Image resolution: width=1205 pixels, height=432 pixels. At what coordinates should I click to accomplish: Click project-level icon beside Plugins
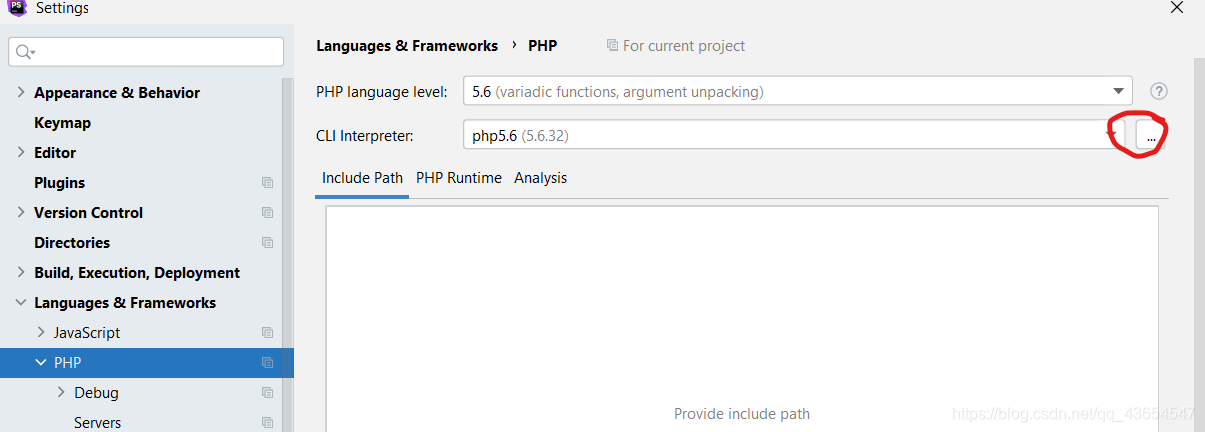coord(267,183)
